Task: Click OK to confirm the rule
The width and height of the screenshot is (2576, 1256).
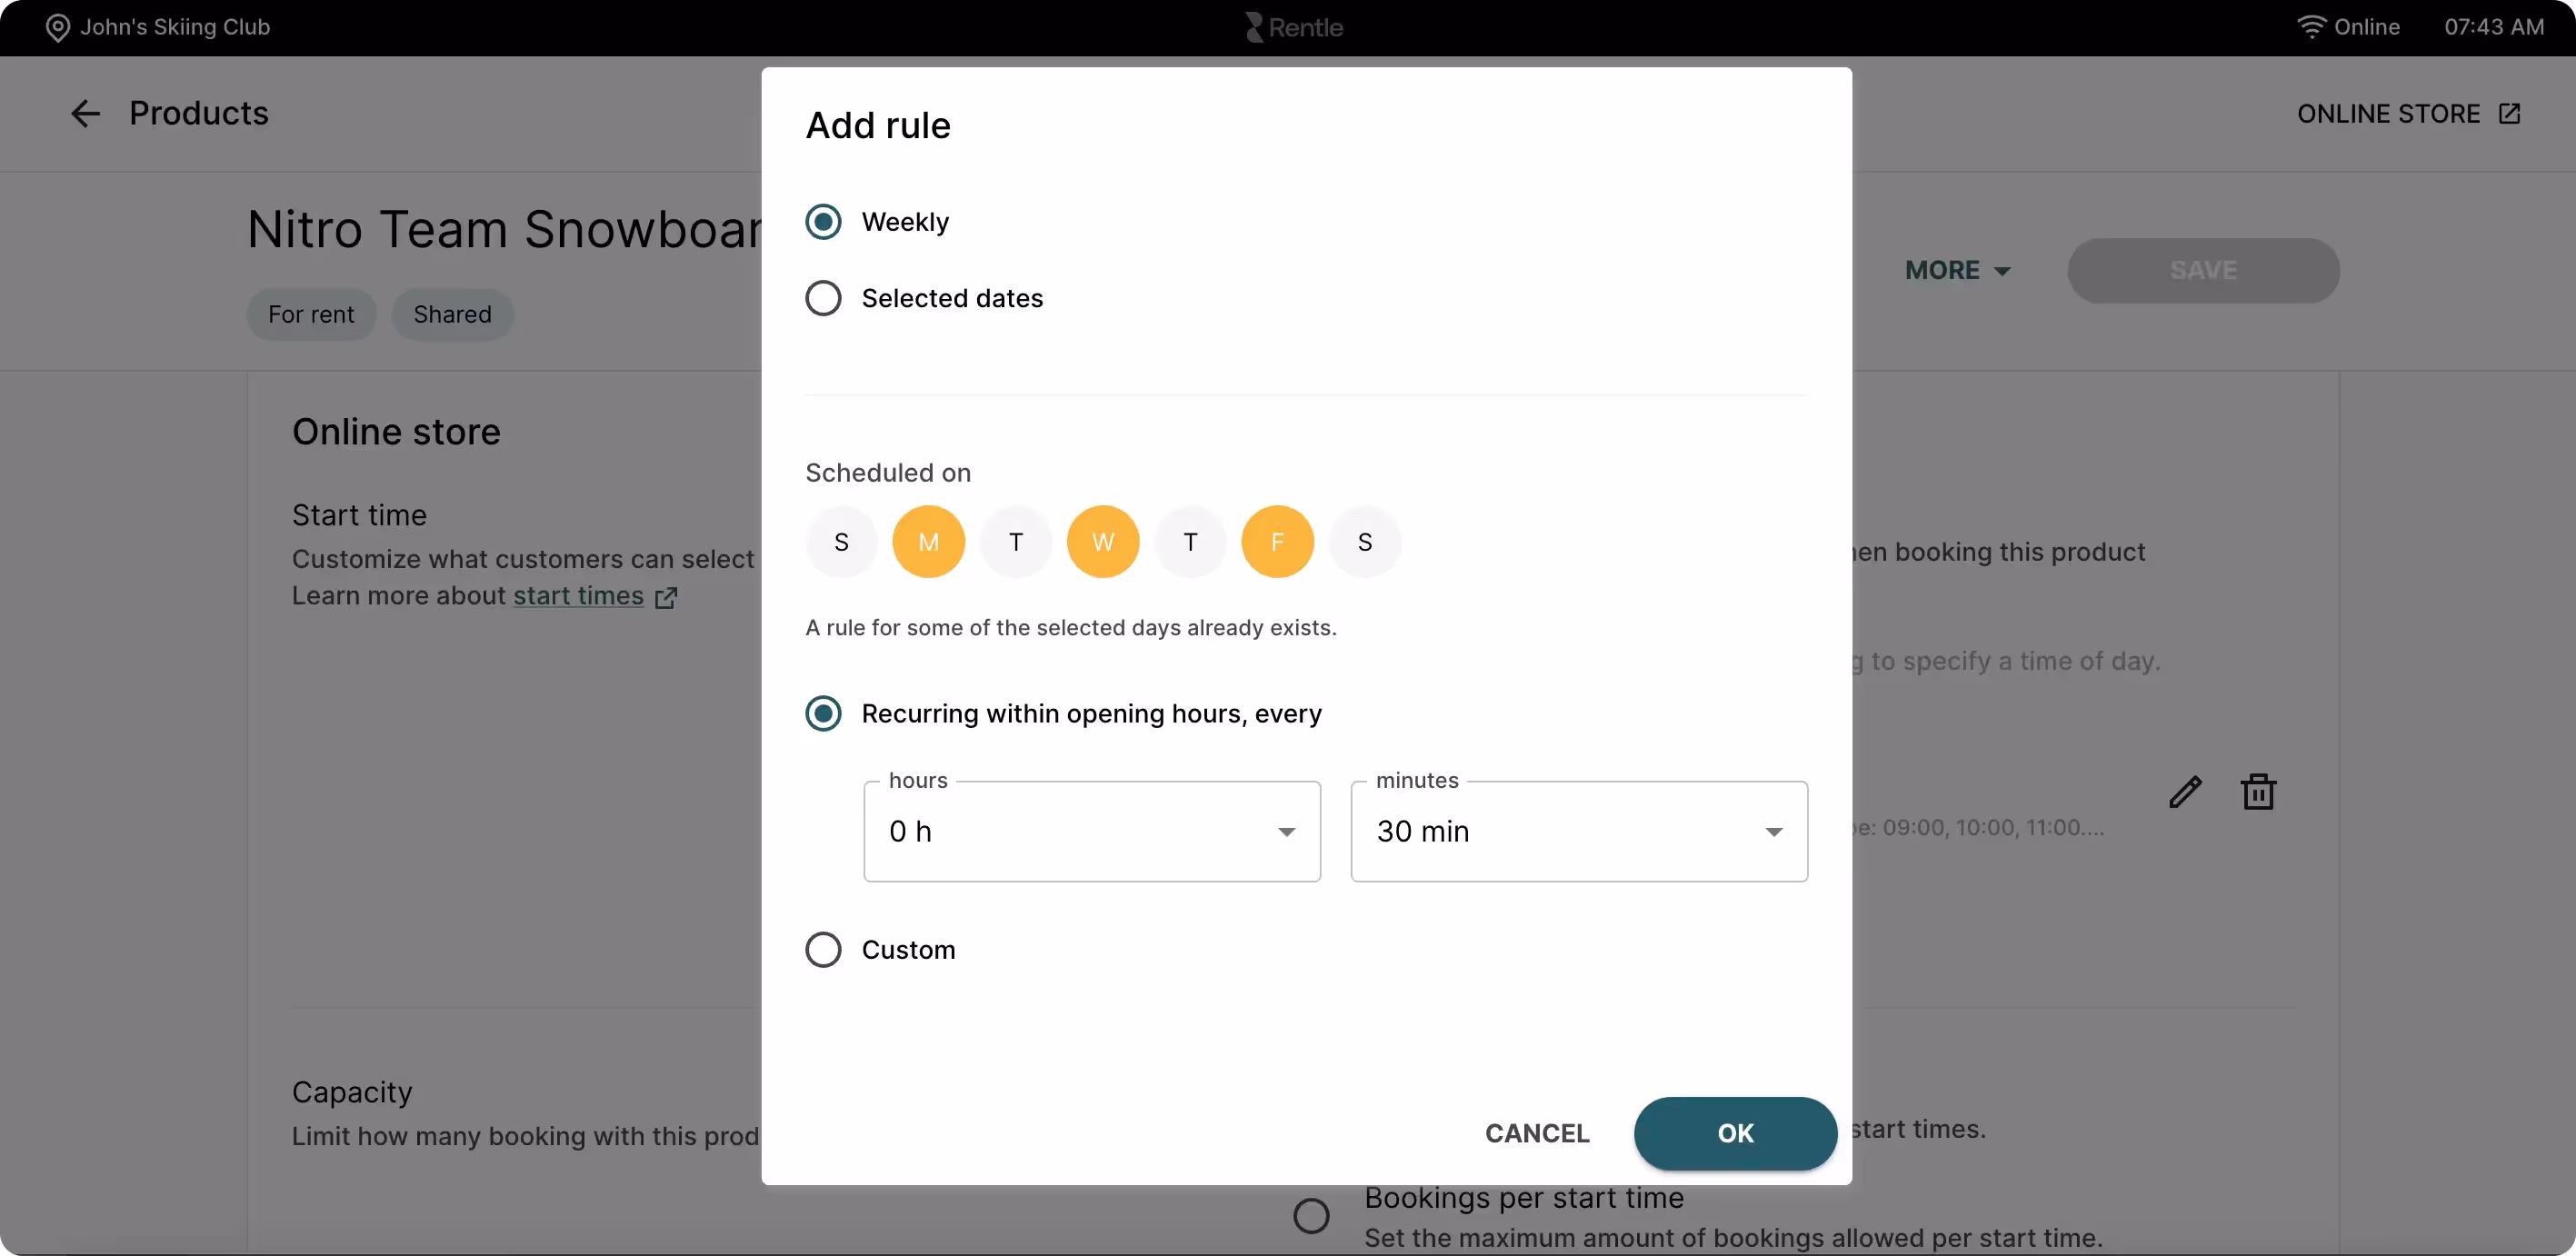Action: [x=1734, y=1133]
